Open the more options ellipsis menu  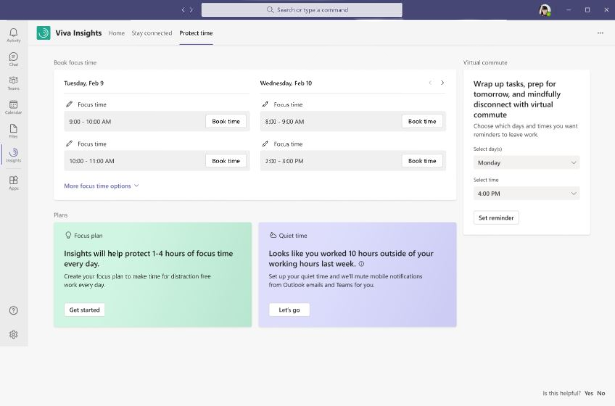click(x=600, y=33)
